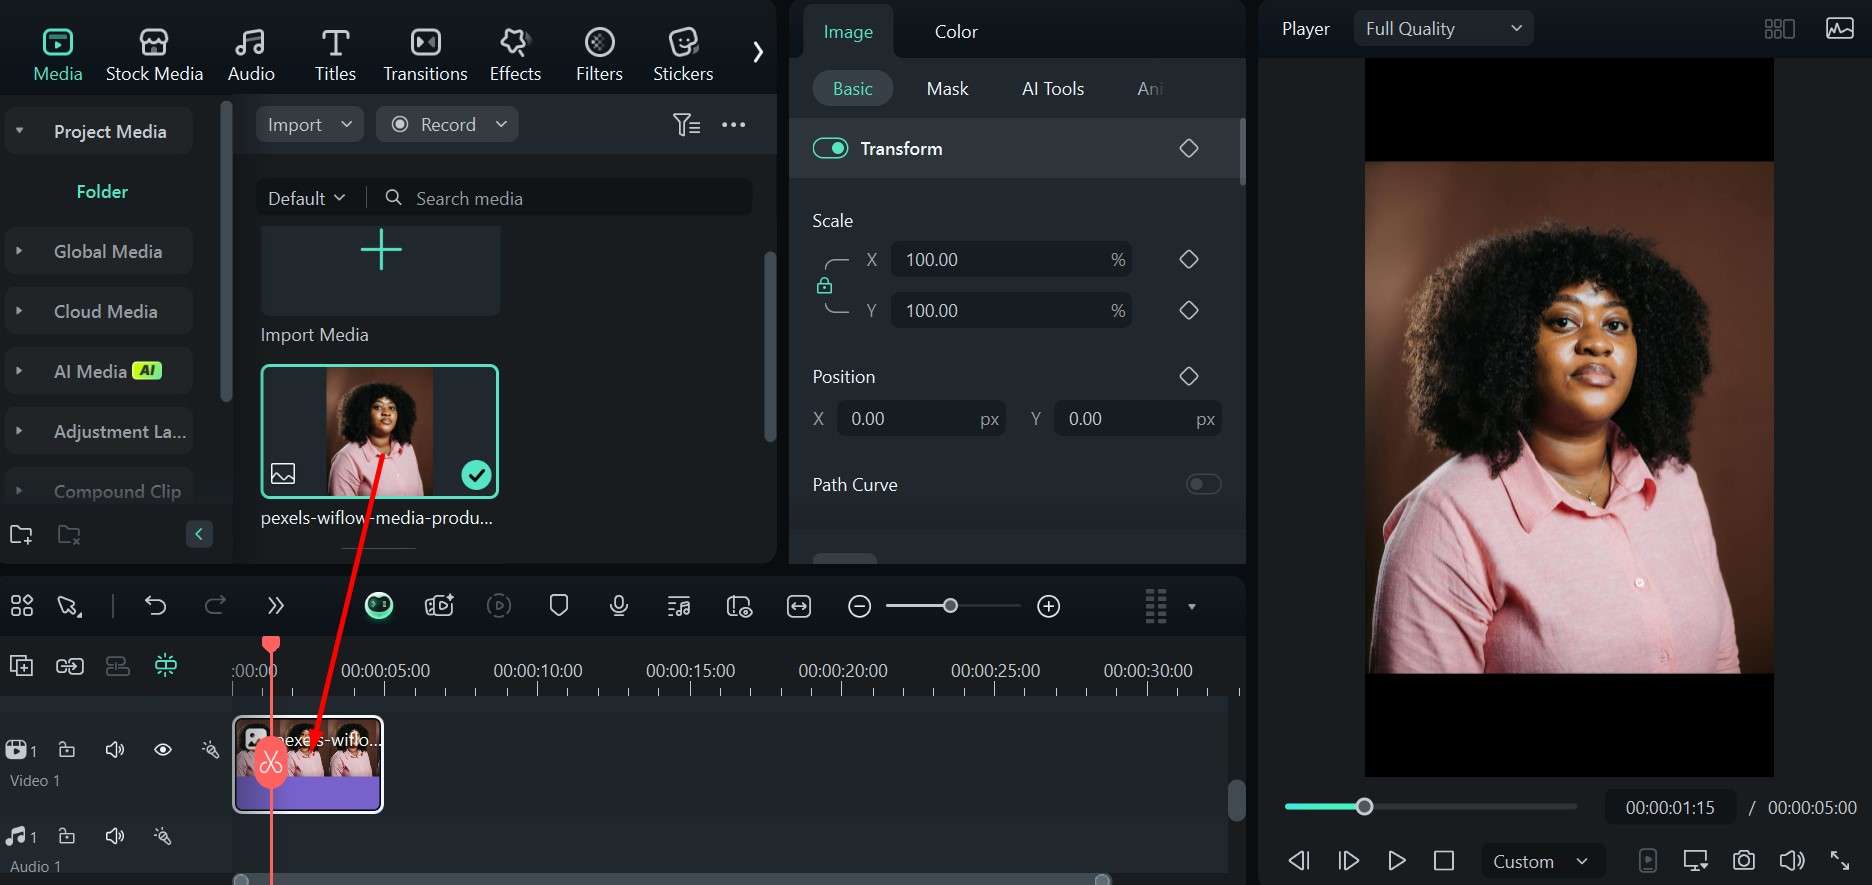Click the filter and sort icon
The image size is (1872, 885).
click(686, 124)
